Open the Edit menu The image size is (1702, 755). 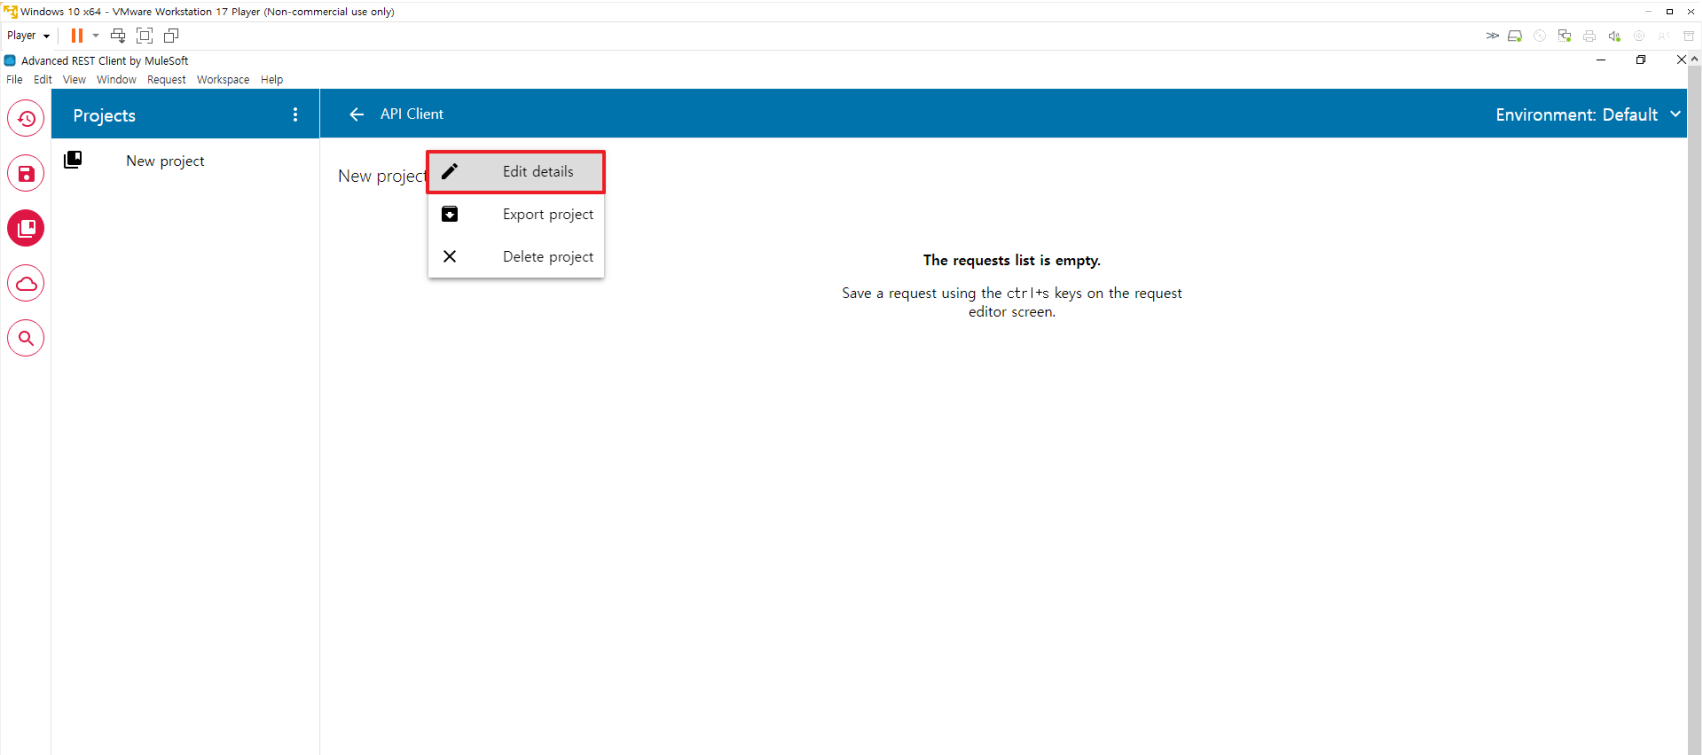click(43, 80)
